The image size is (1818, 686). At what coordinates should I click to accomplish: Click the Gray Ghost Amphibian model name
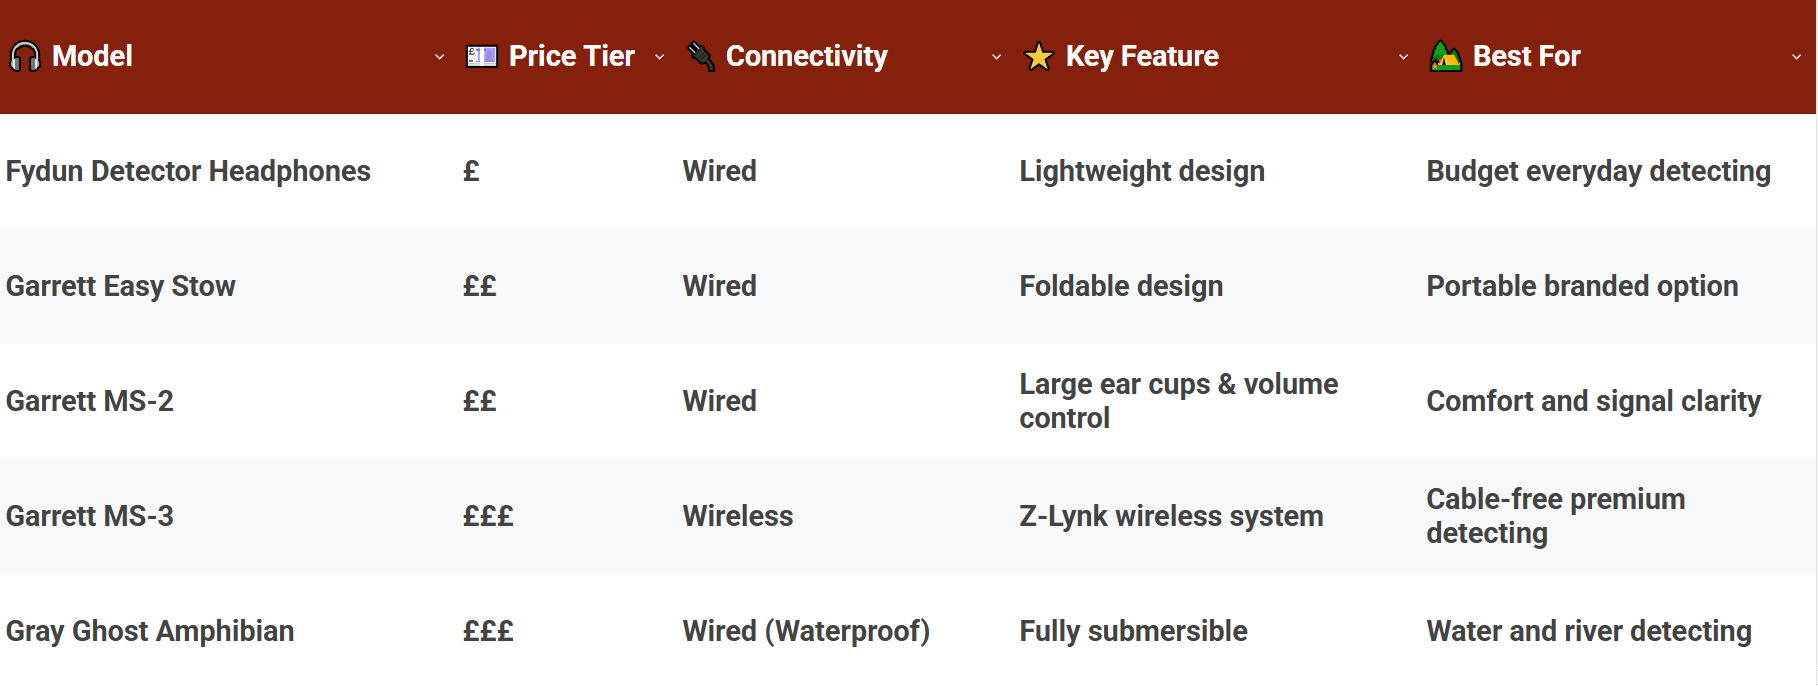point(150,631)
